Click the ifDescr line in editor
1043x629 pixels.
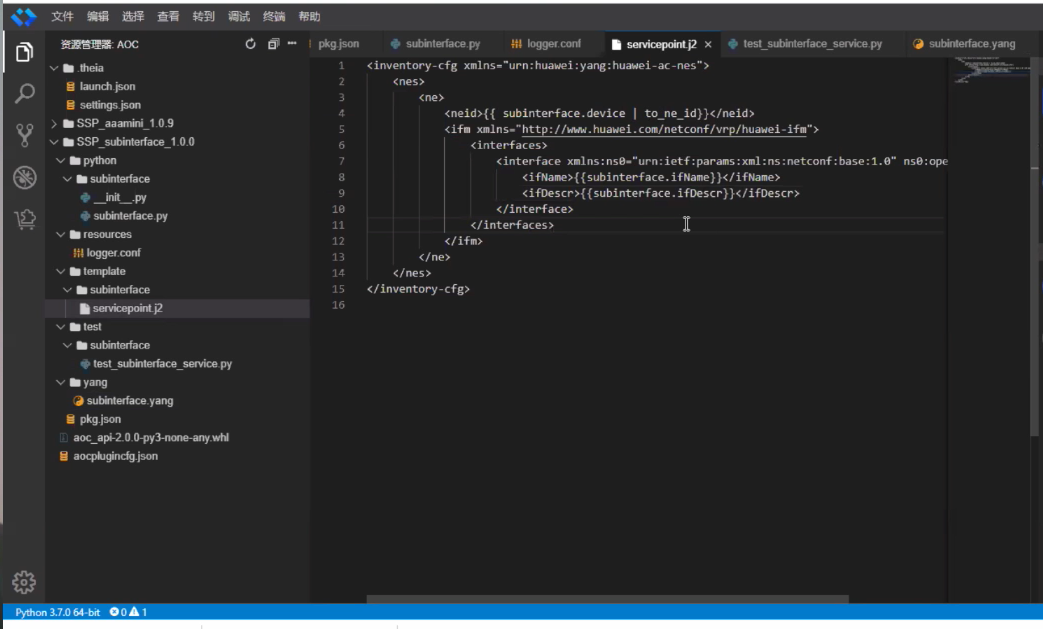[660, 193]
